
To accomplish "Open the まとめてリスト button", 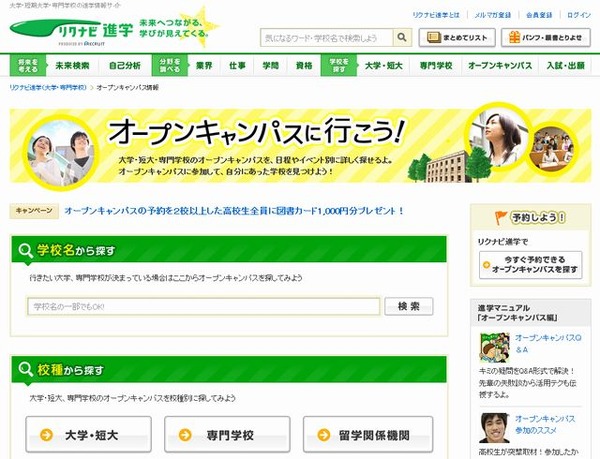I will coord(457,37).
